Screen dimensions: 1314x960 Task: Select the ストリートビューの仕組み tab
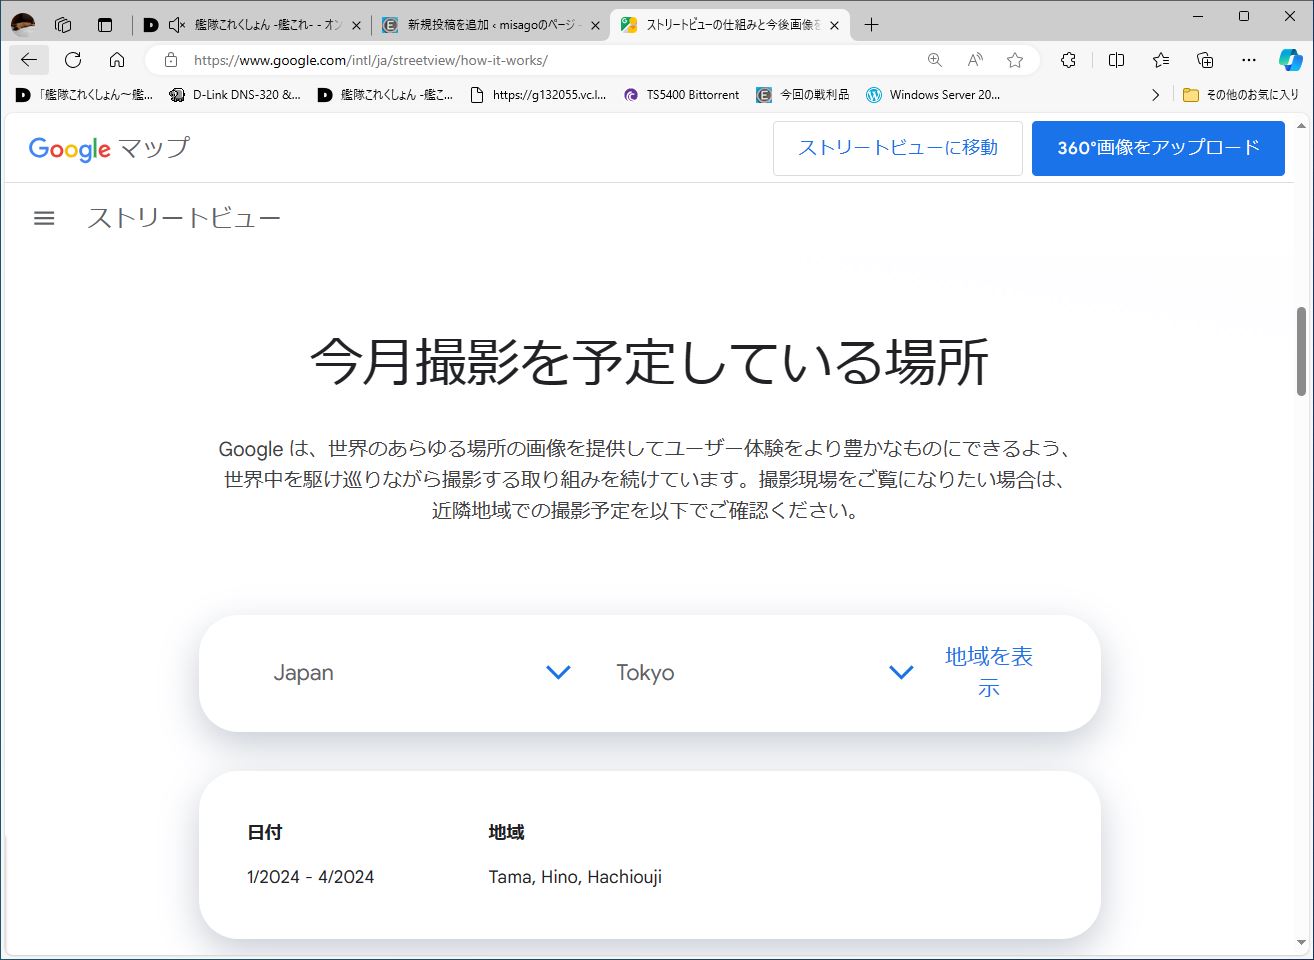[x=730, y=25]
